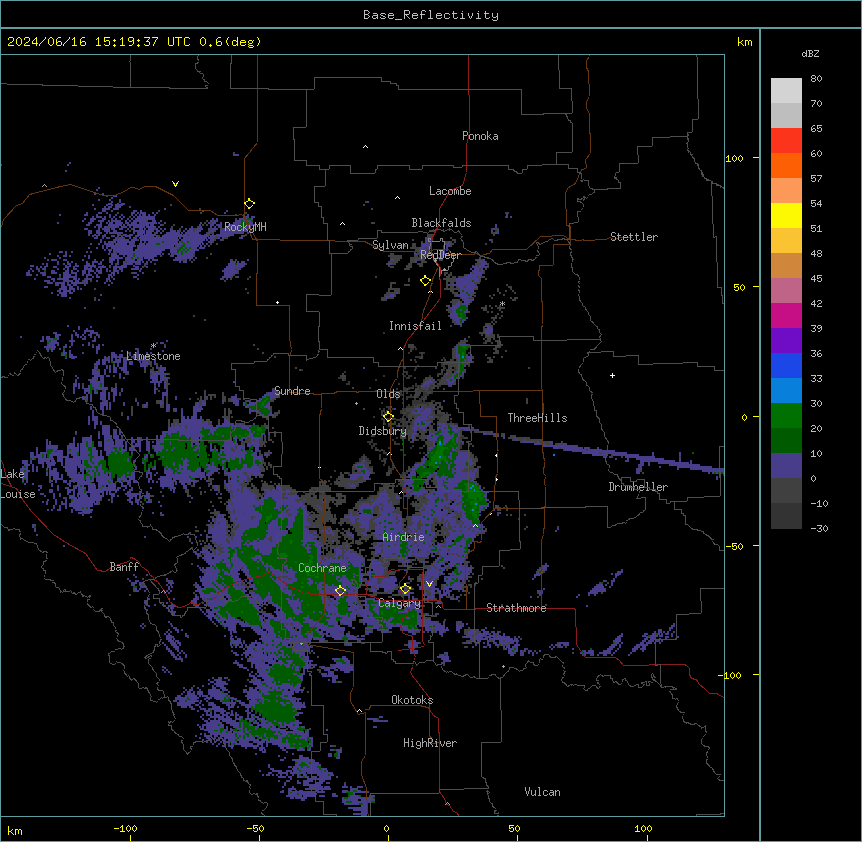The width and height of the screenshot is (862, 842).
Task: Click the yellow diamond marker below RedDeer
Action: pos(426,281)
